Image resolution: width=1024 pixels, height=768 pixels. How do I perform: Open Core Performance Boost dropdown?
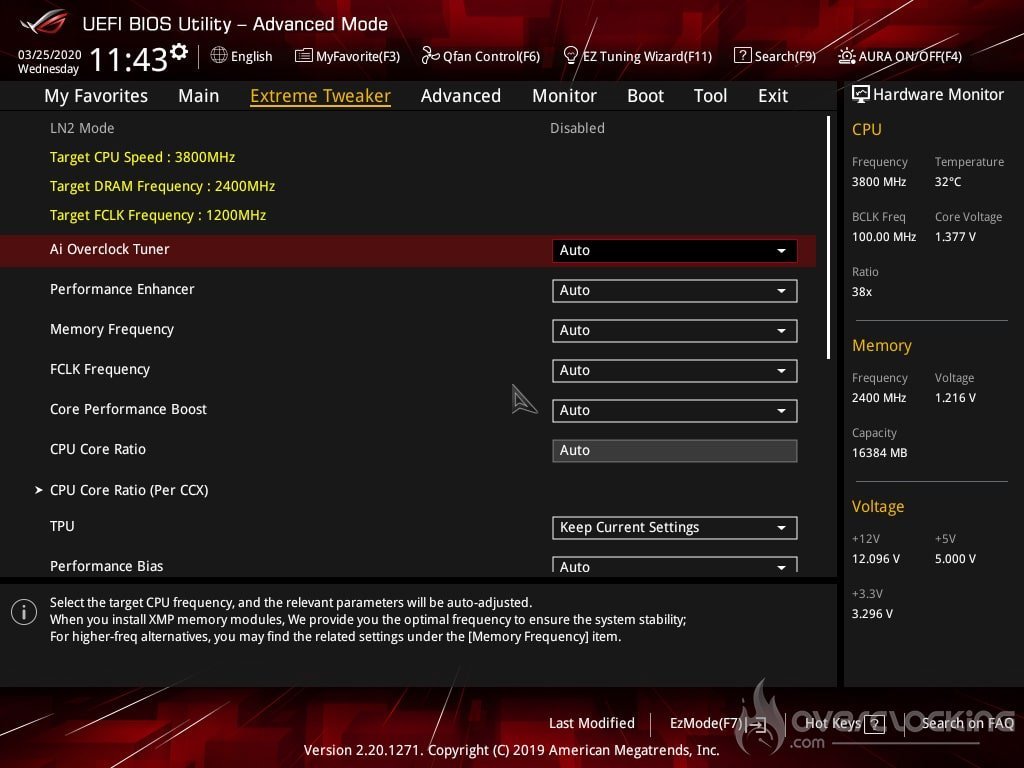pos(674,411)
